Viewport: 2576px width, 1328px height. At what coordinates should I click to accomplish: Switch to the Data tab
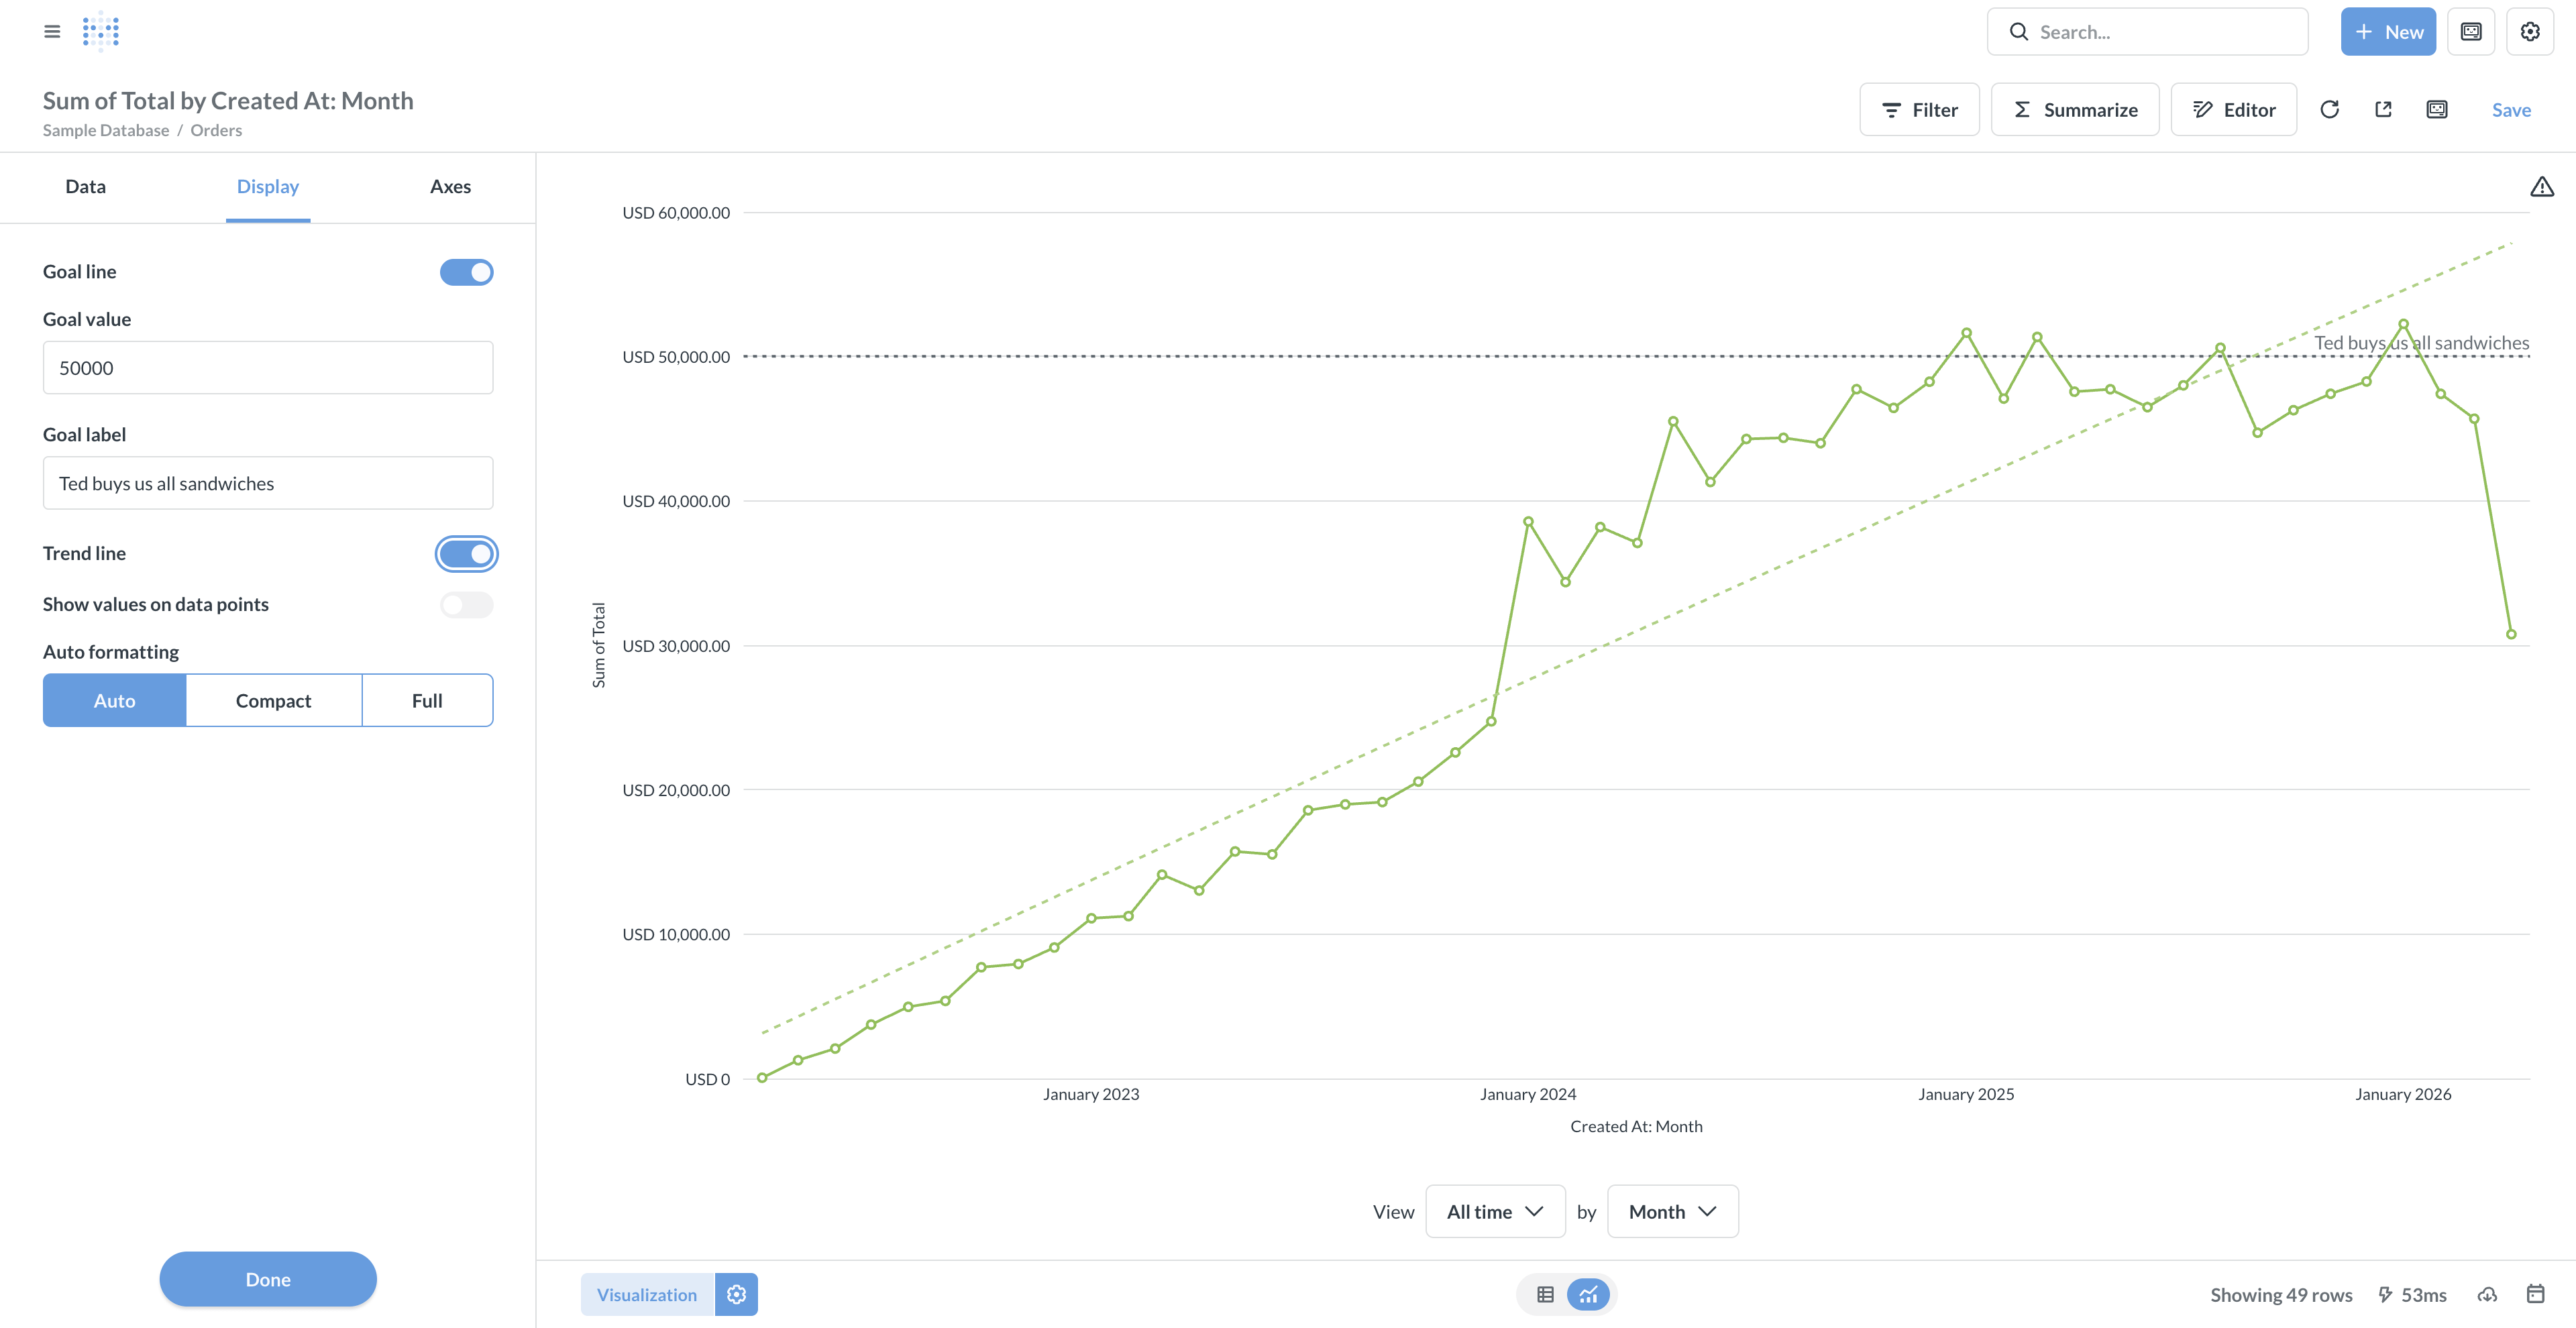pyautogui.click(x=85, y=187)
